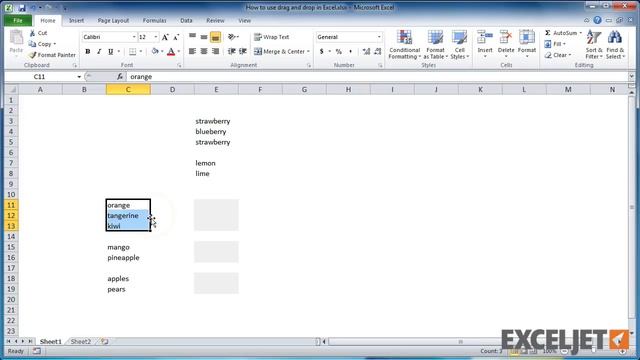Open Microsoft Excel Help question mark
The width and height of the screenshot is (640, 360).
point(597,20)
